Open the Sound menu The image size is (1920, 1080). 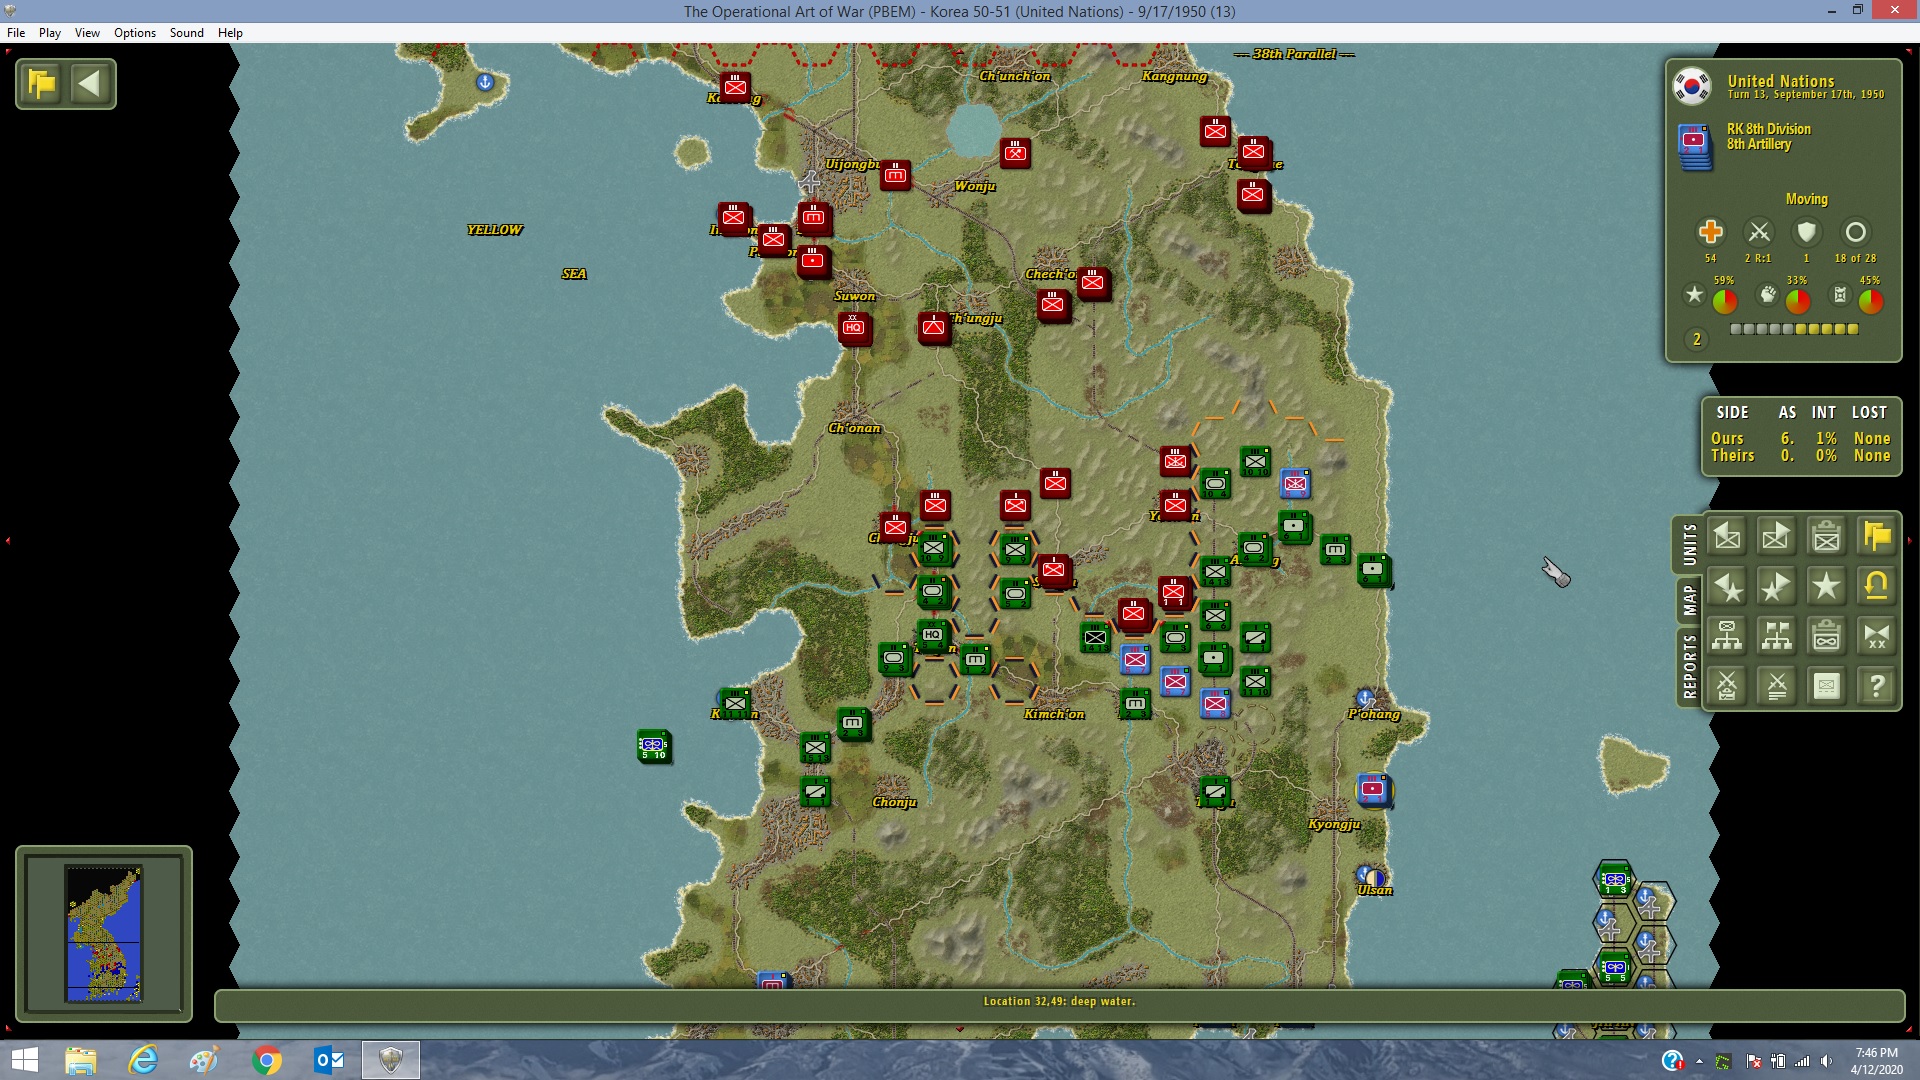(x=187, y=33)
